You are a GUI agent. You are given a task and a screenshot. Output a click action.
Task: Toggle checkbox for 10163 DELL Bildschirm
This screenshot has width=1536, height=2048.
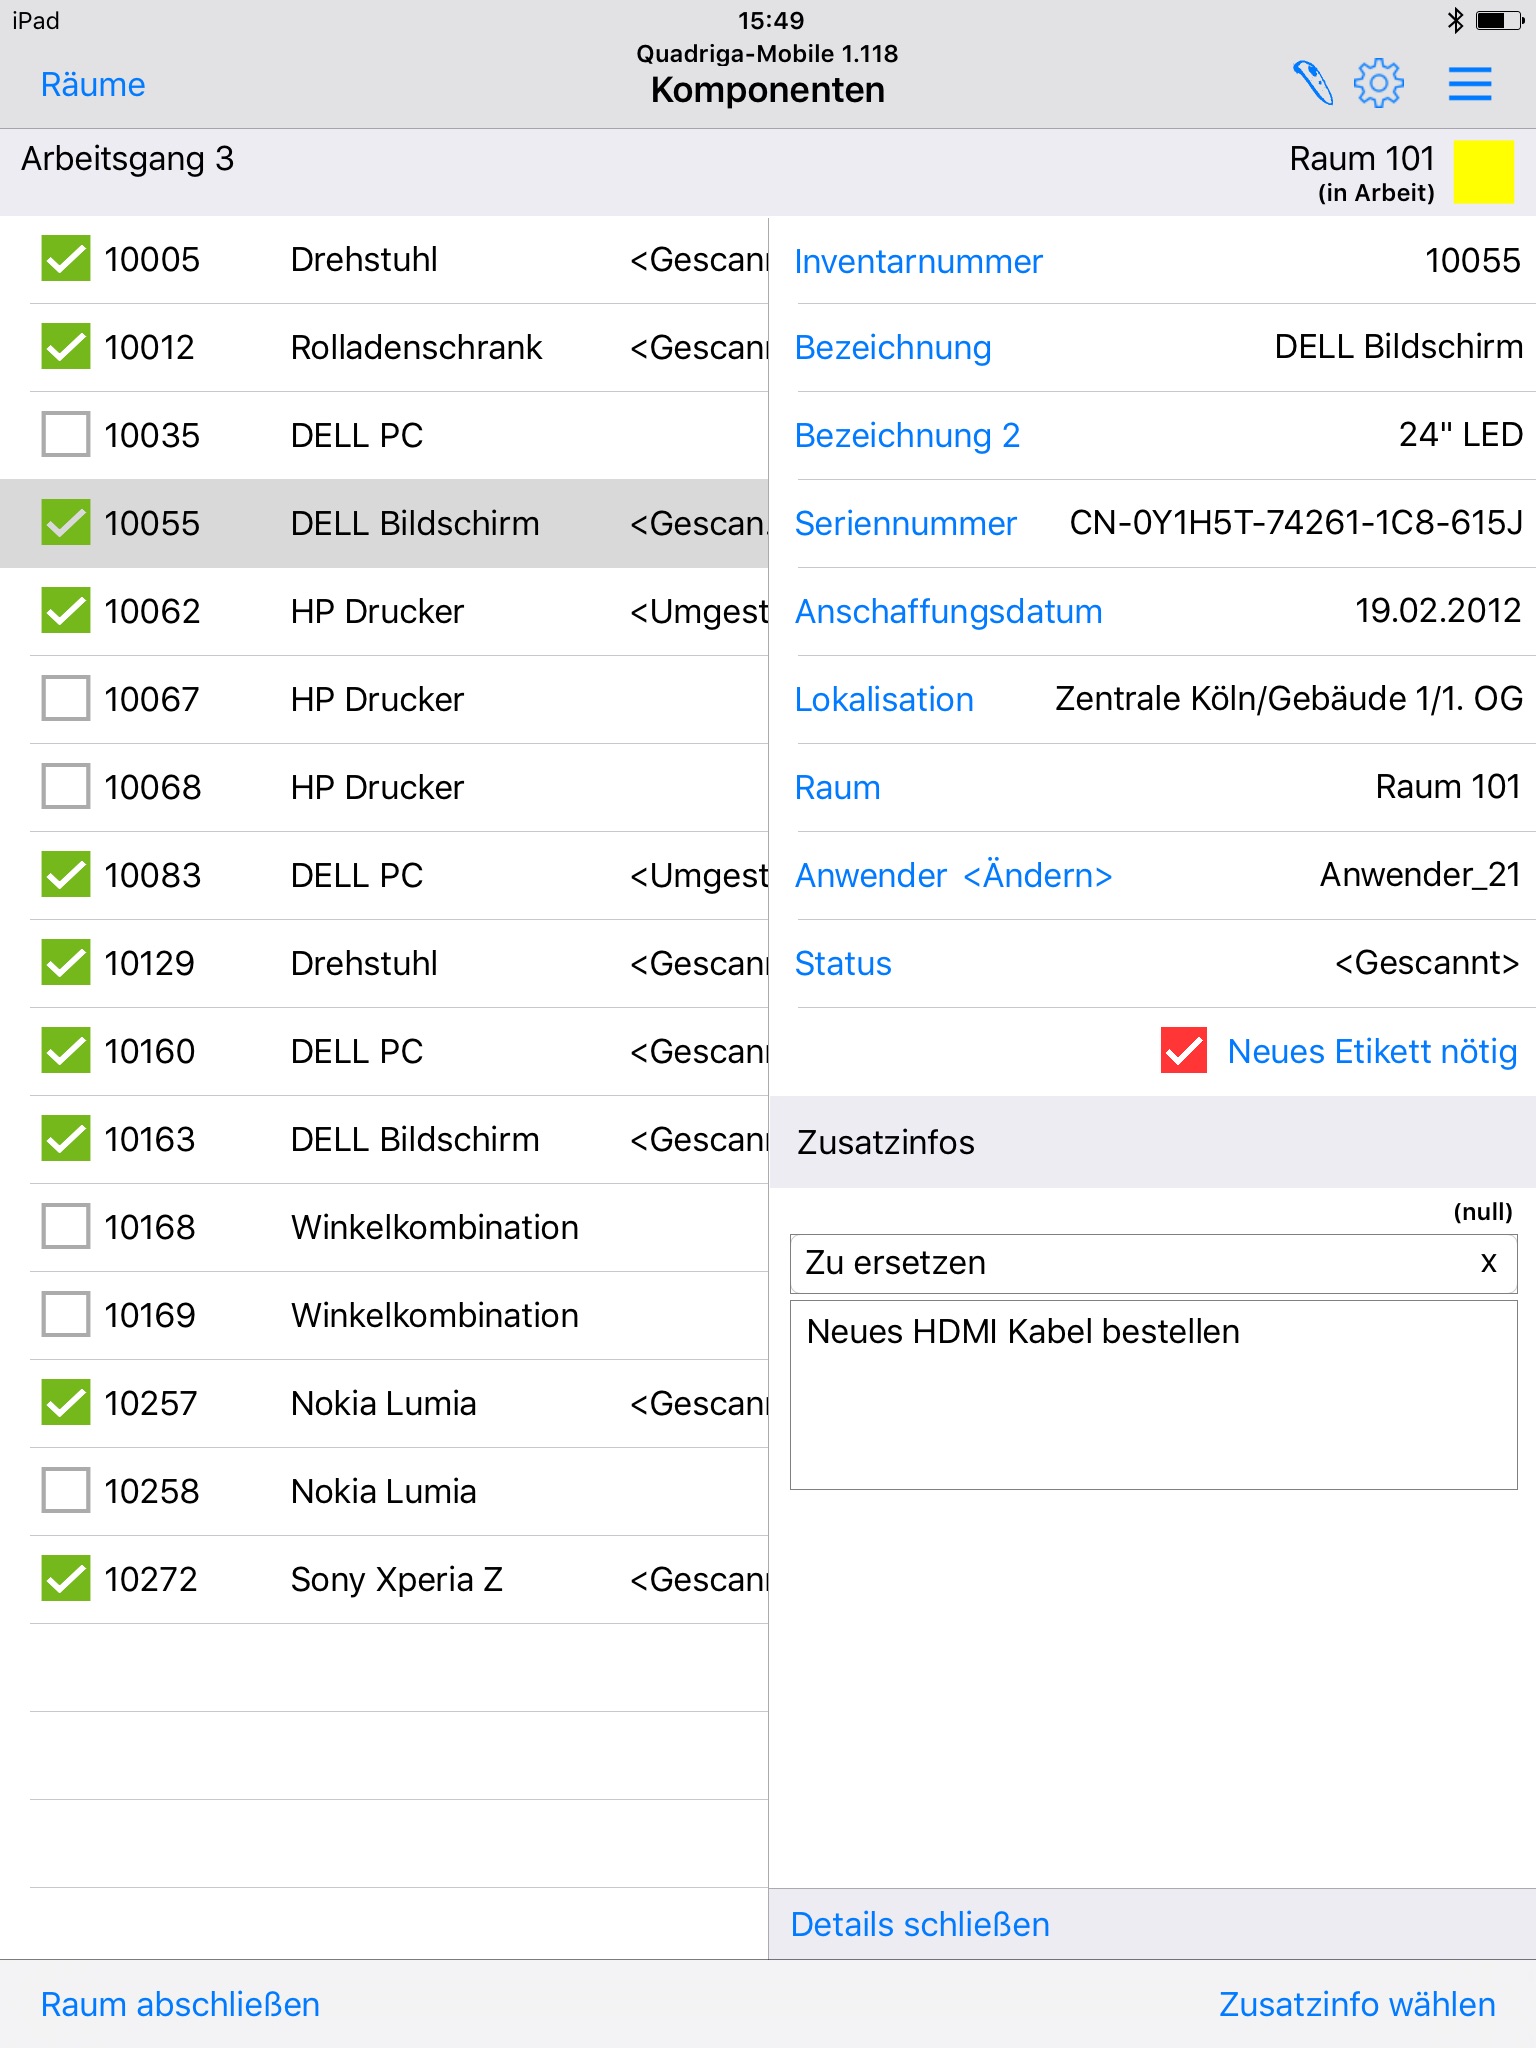66,1139
